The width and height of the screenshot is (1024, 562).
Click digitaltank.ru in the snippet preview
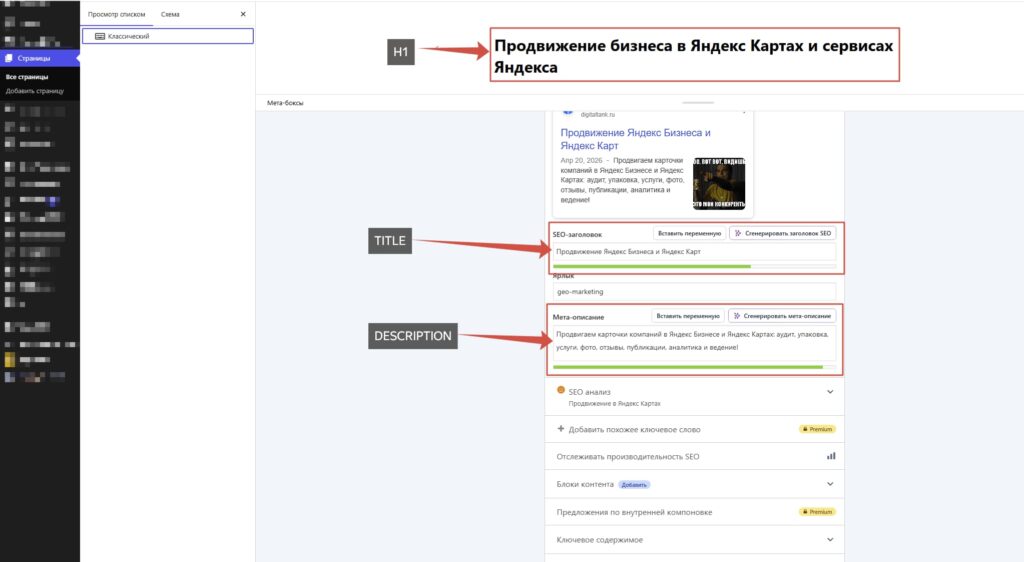coord(598,115)
